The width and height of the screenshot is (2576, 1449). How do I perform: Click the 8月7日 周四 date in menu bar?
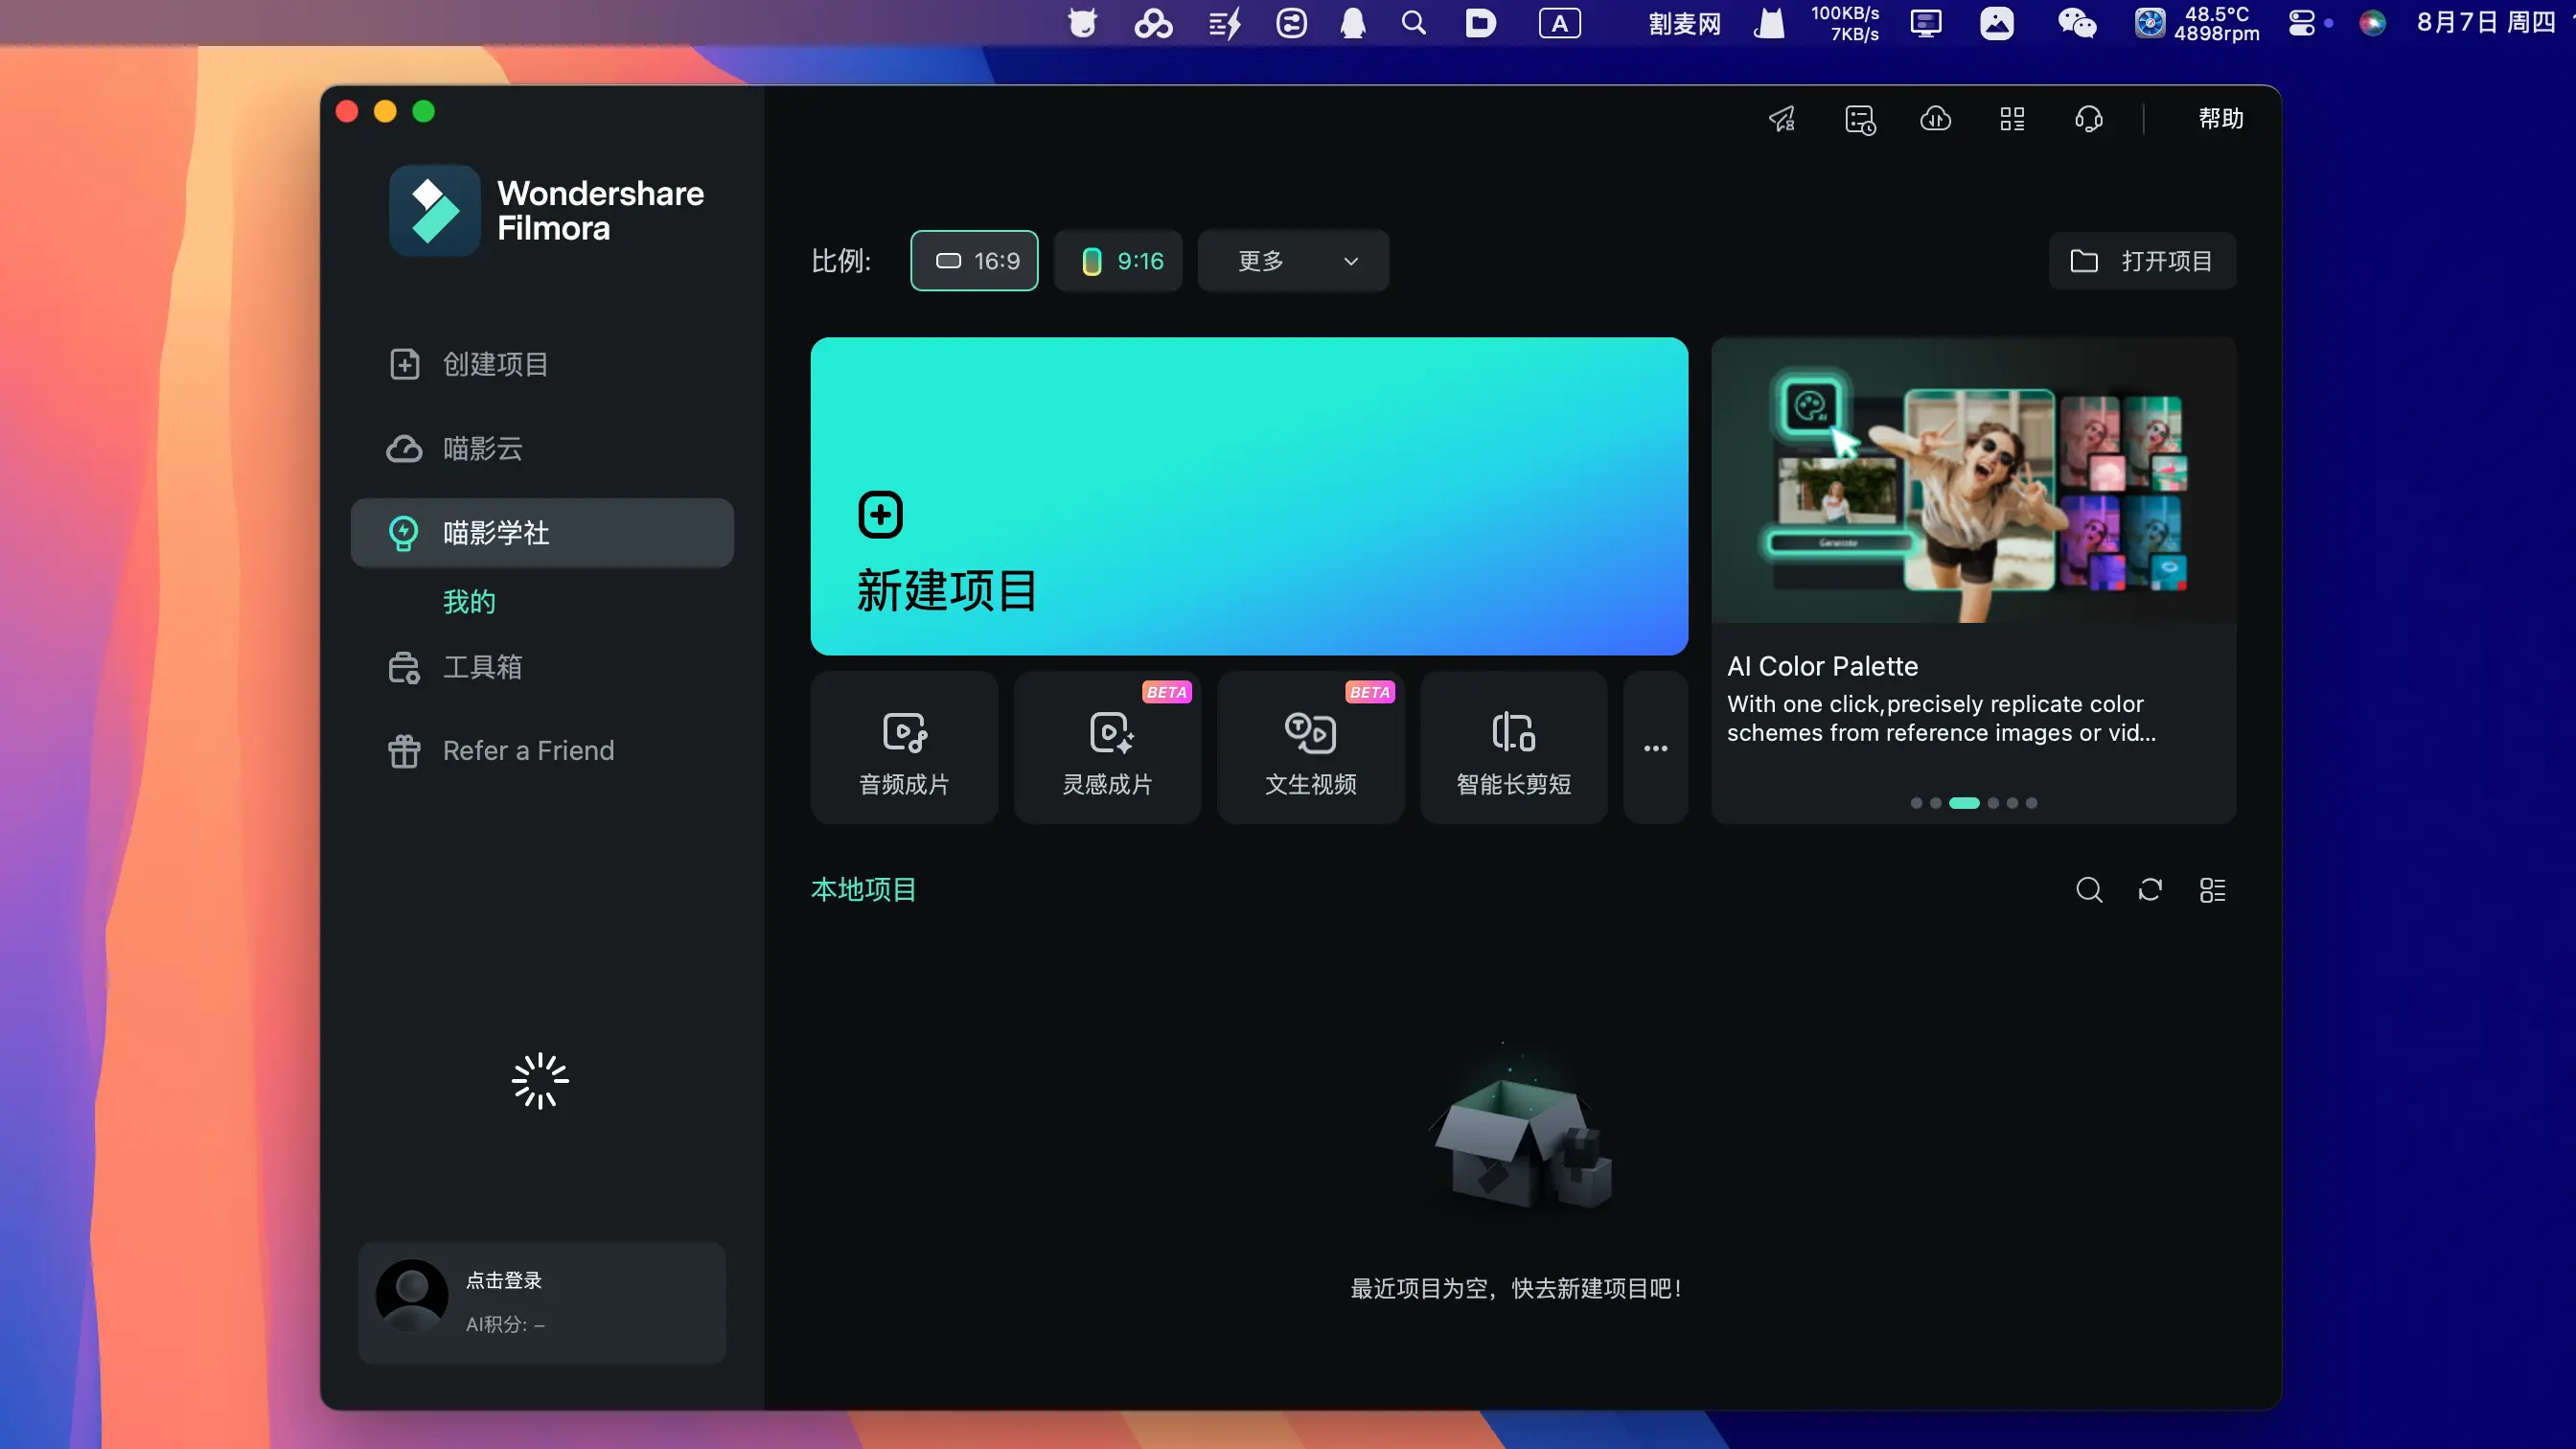[2486, 22]
